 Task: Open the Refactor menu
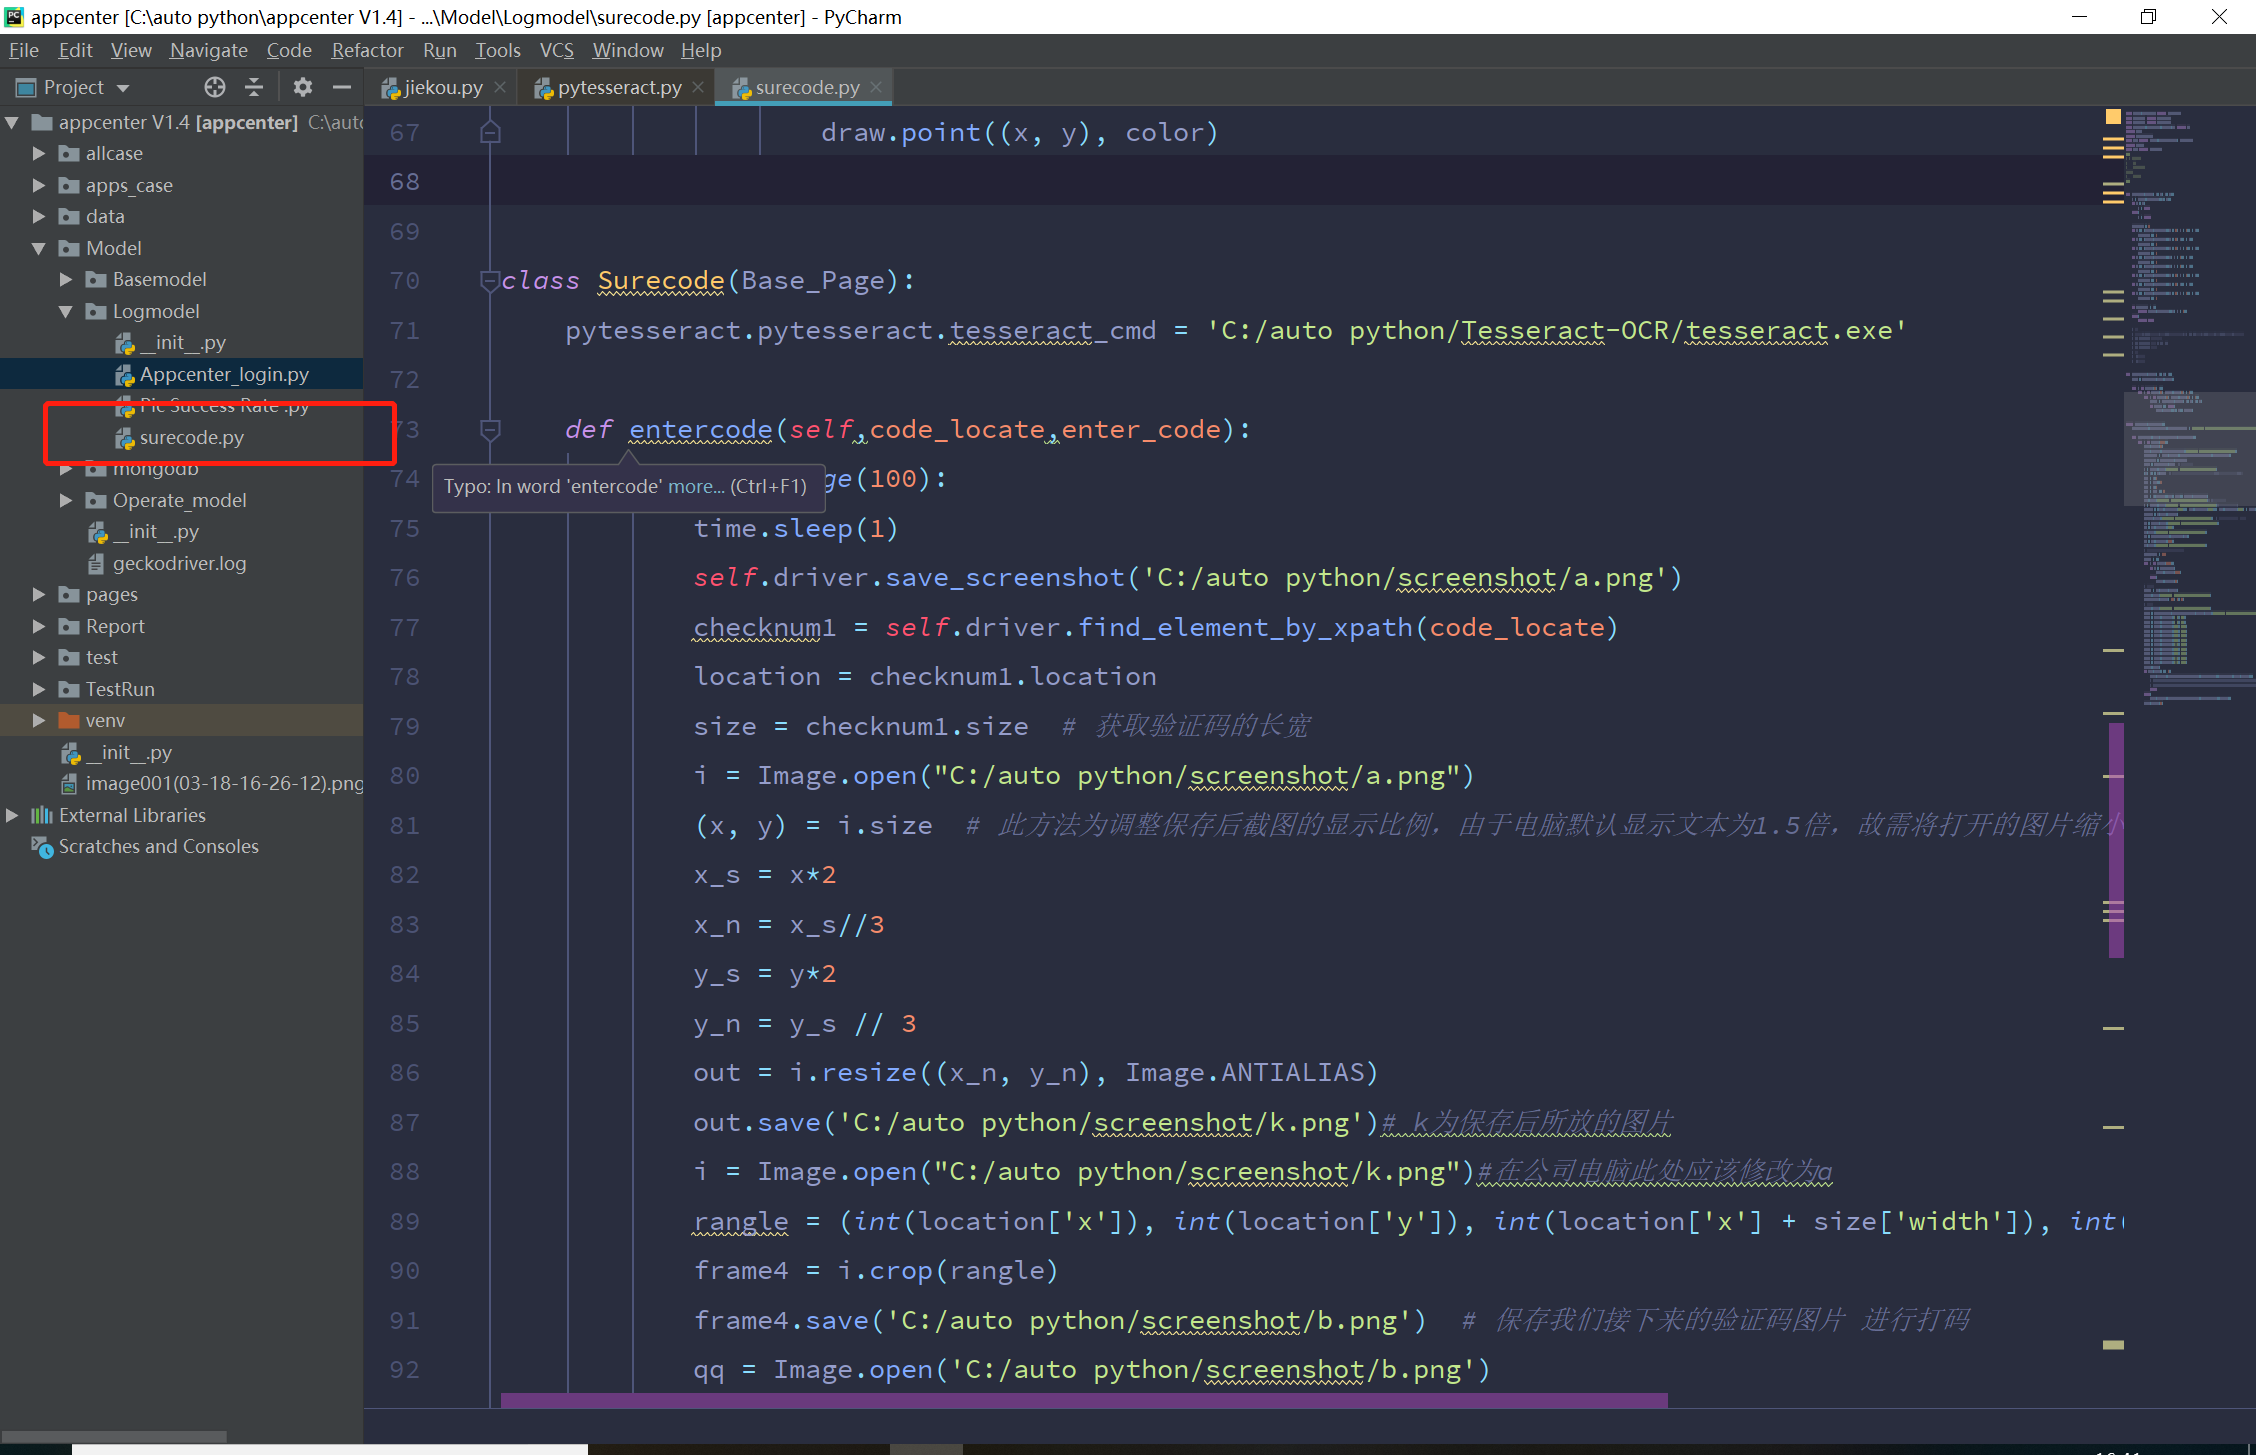tap(367, 50)
